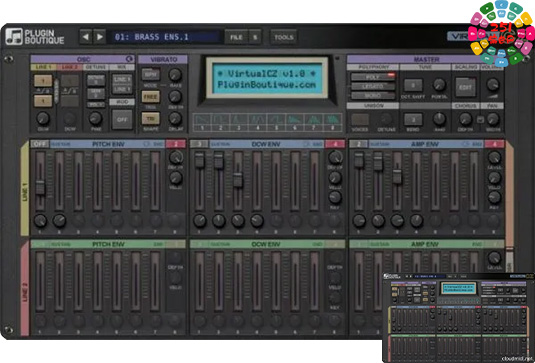The height and width of the screenshot is (363, 535).
Task: Toggle the vibrato BPM mode button
Action: (150, 74)
